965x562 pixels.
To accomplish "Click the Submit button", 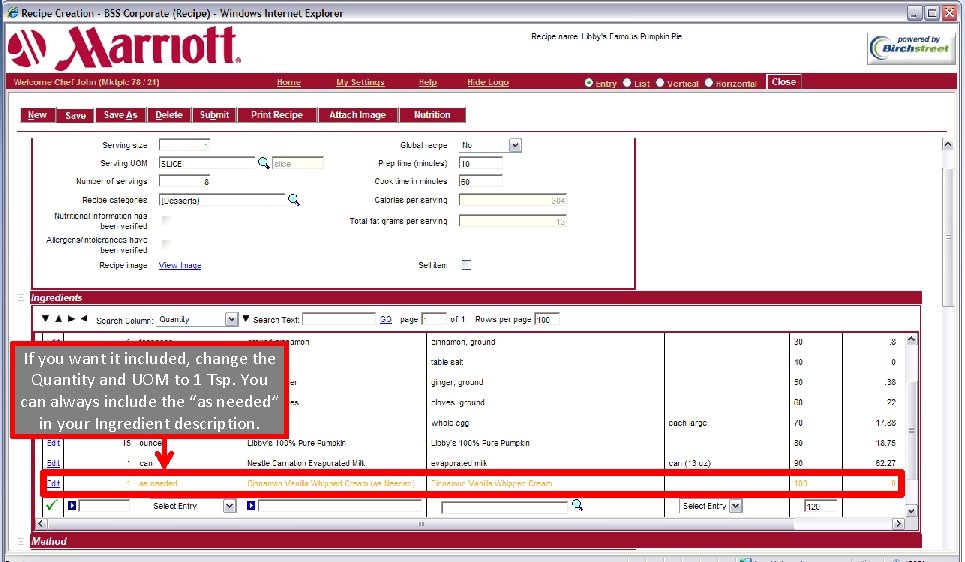I will 214,115.
